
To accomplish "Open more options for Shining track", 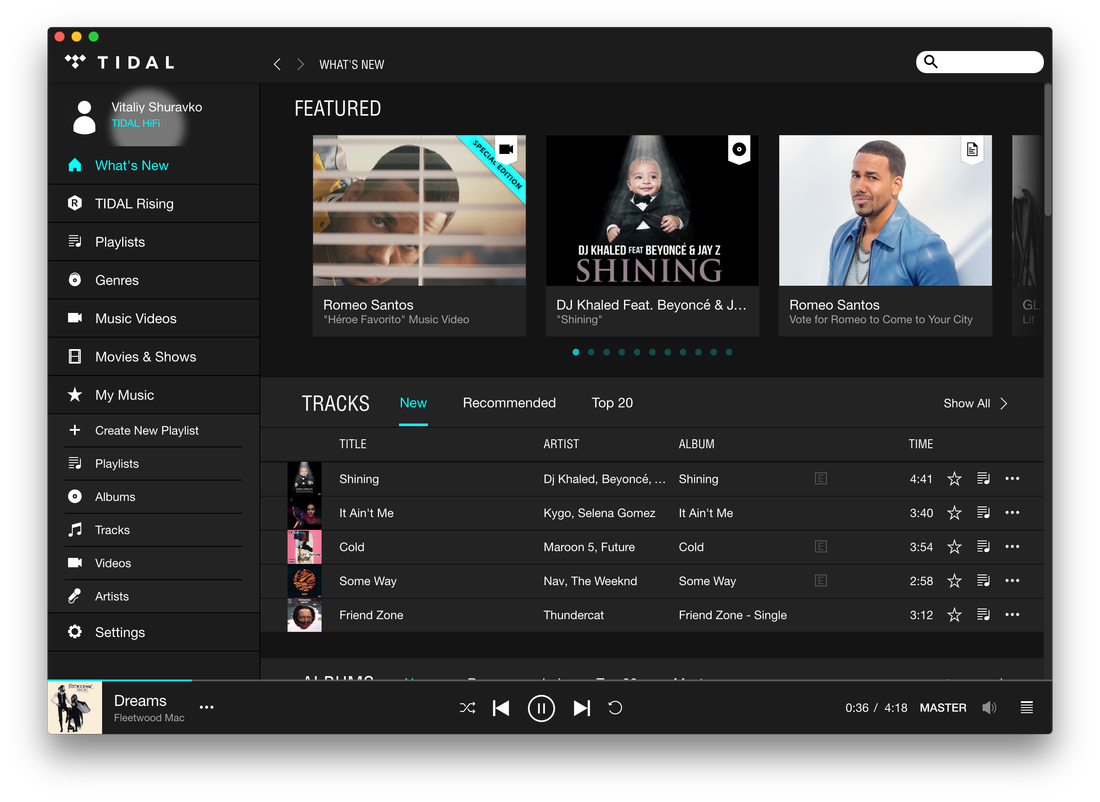I will coord(1012,479).
